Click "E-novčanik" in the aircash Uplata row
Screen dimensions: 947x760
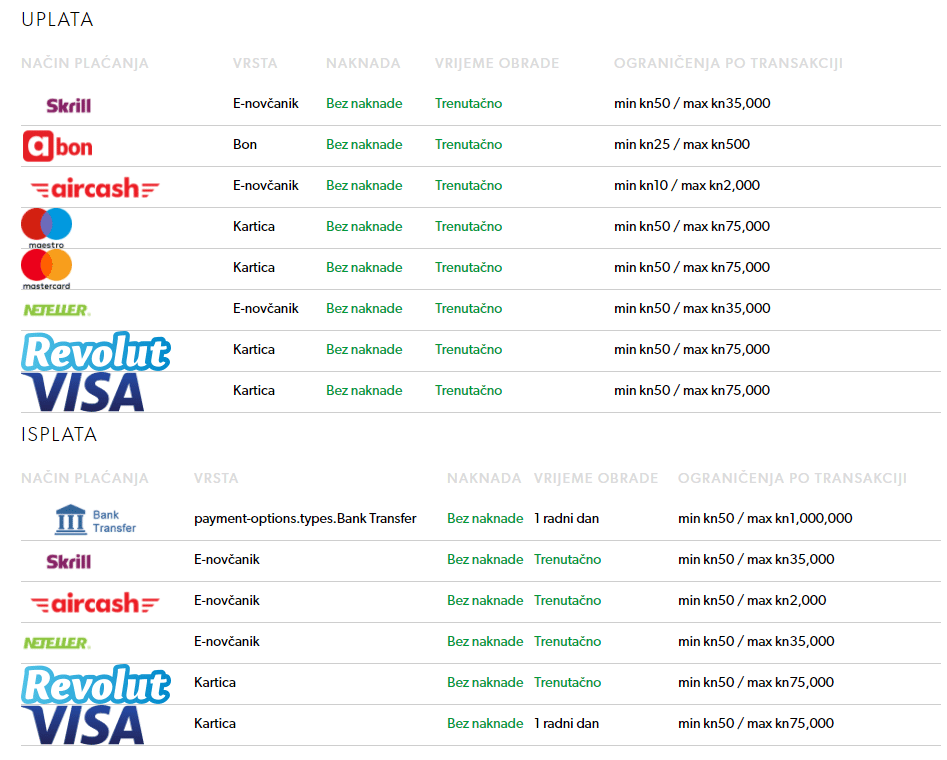tap(266, 185)
